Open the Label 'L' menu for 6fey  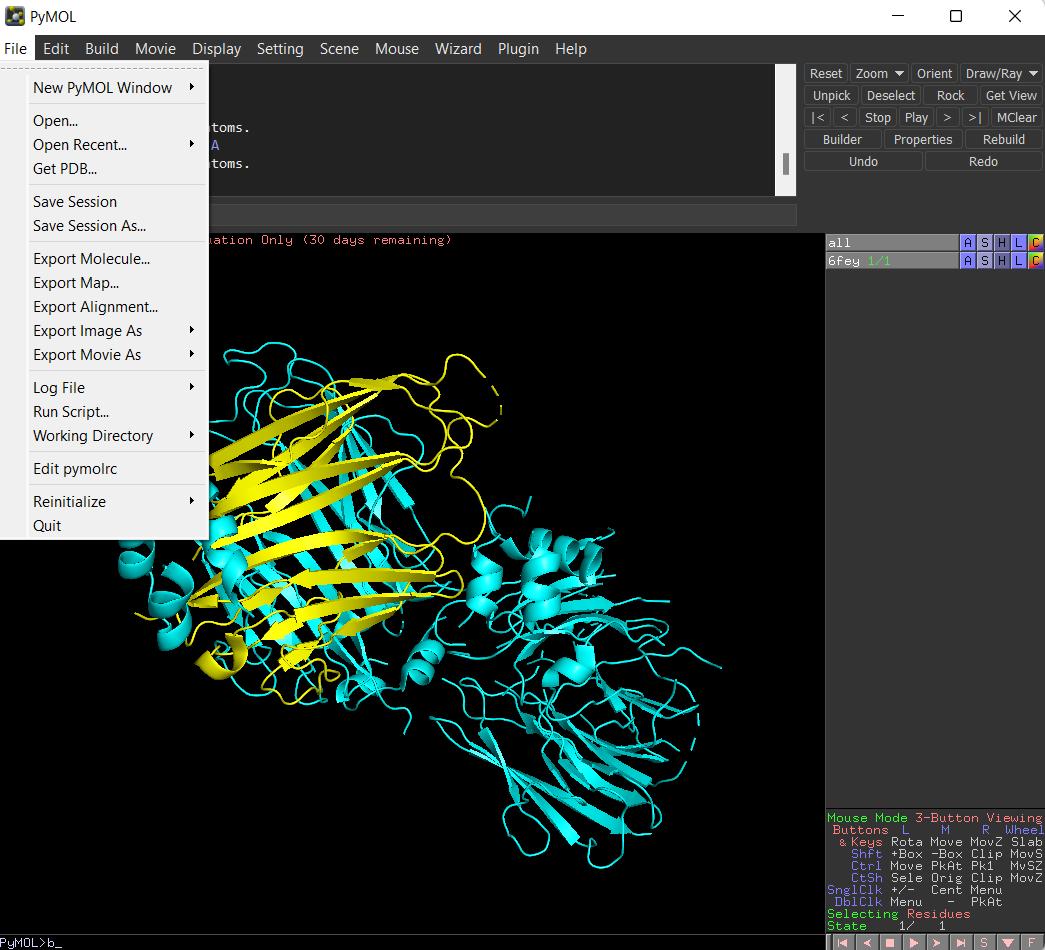(x=1018, y=261)
